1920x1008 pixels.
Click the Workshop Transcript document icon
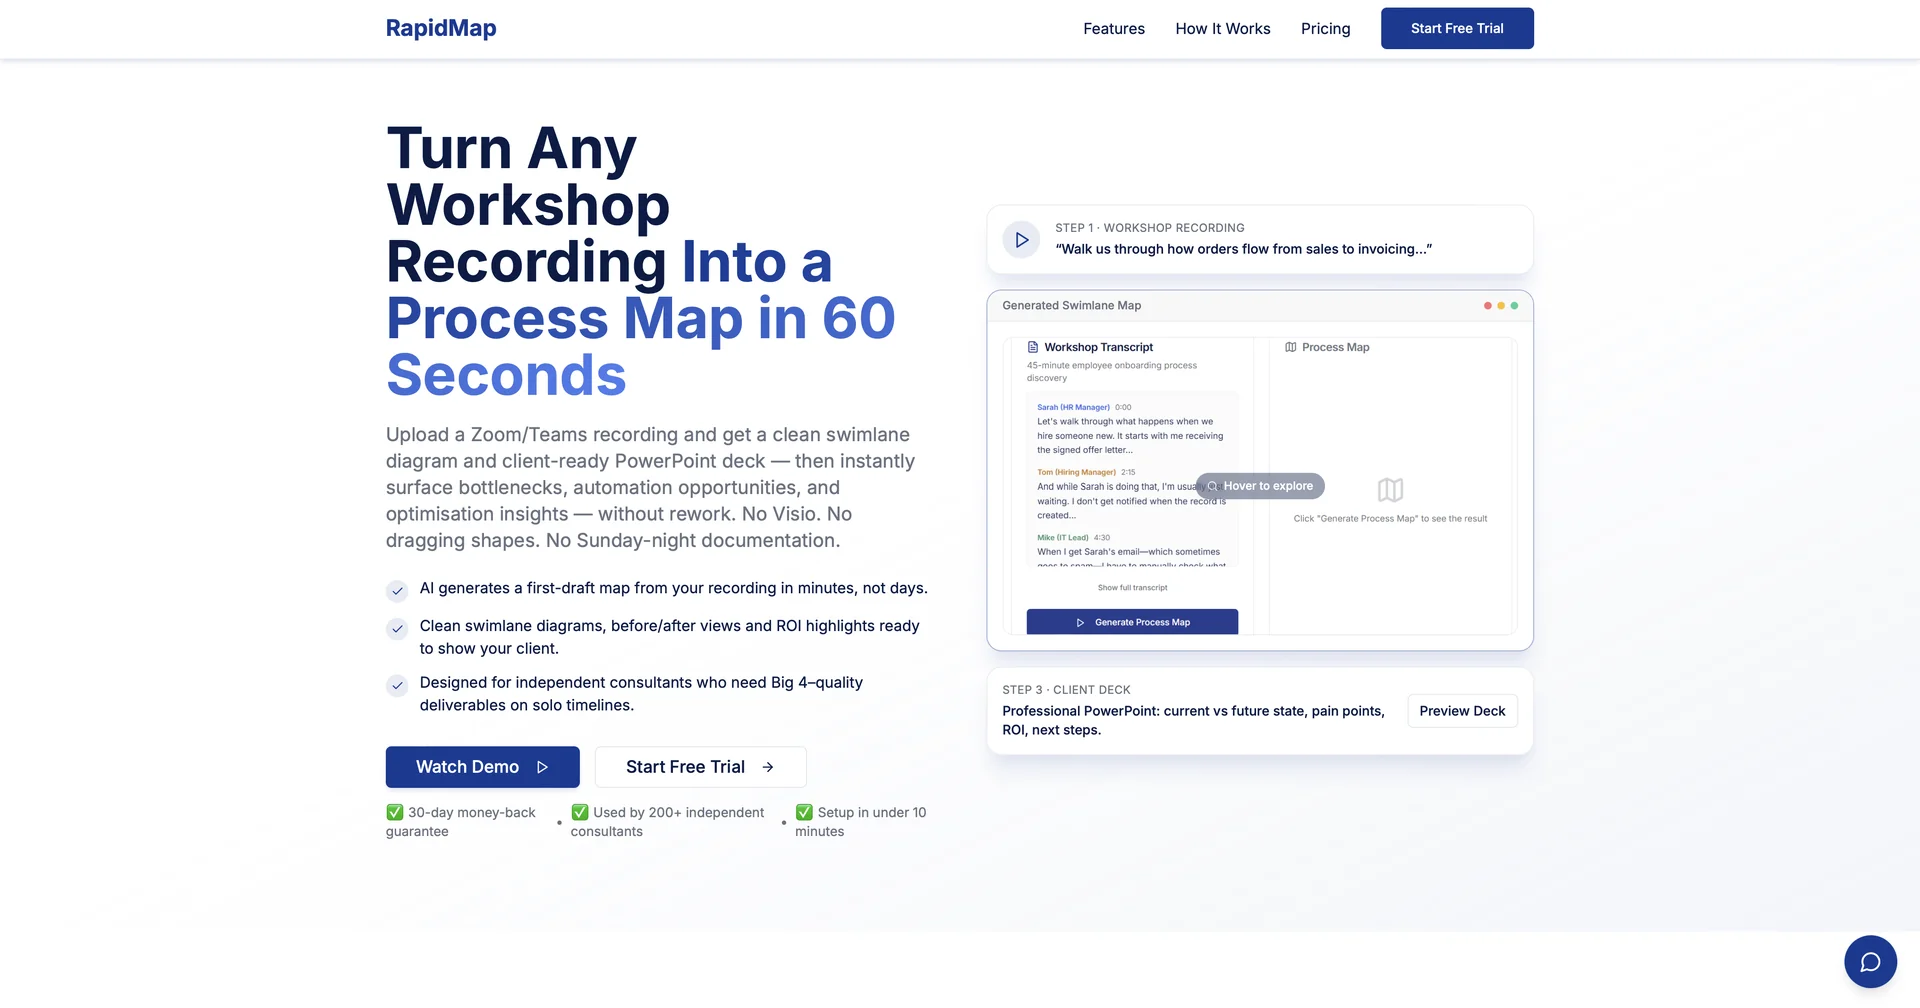(x=1033, y=347)
